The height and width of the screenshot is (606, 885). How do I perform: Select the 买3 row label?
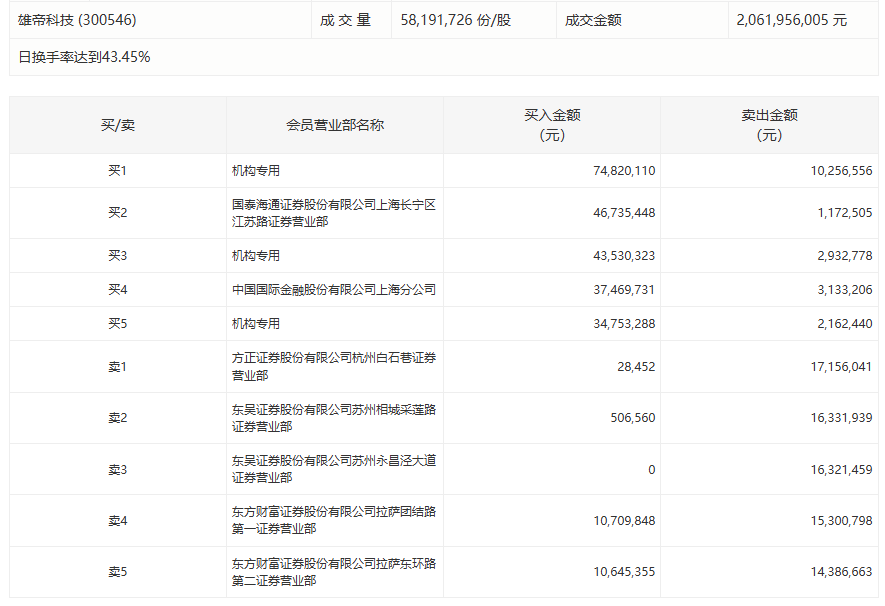pos(118,256)
